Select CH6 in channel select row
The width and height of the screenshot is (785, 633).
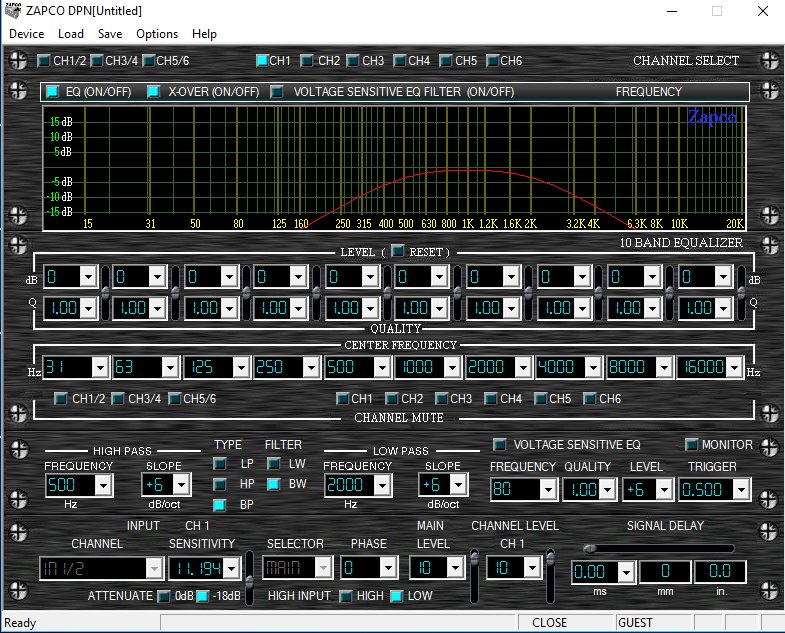tap(492, 61)
